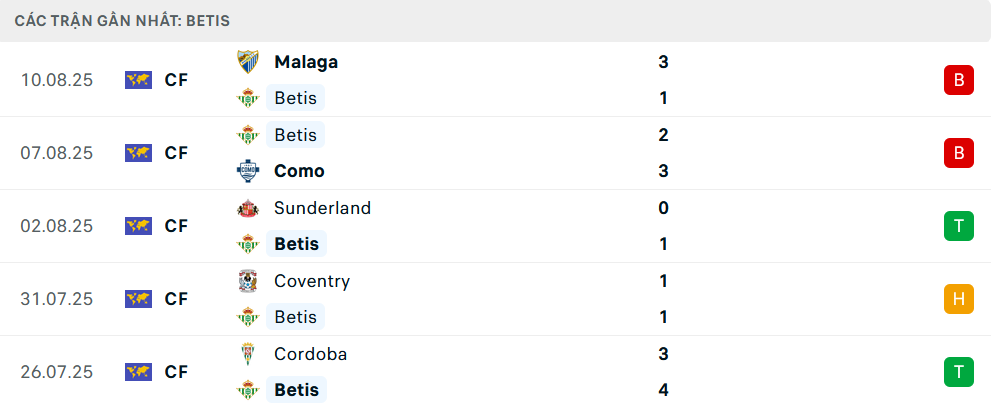
Task: Click the CF label on 07.08.25 row
Action: [176, 153]
